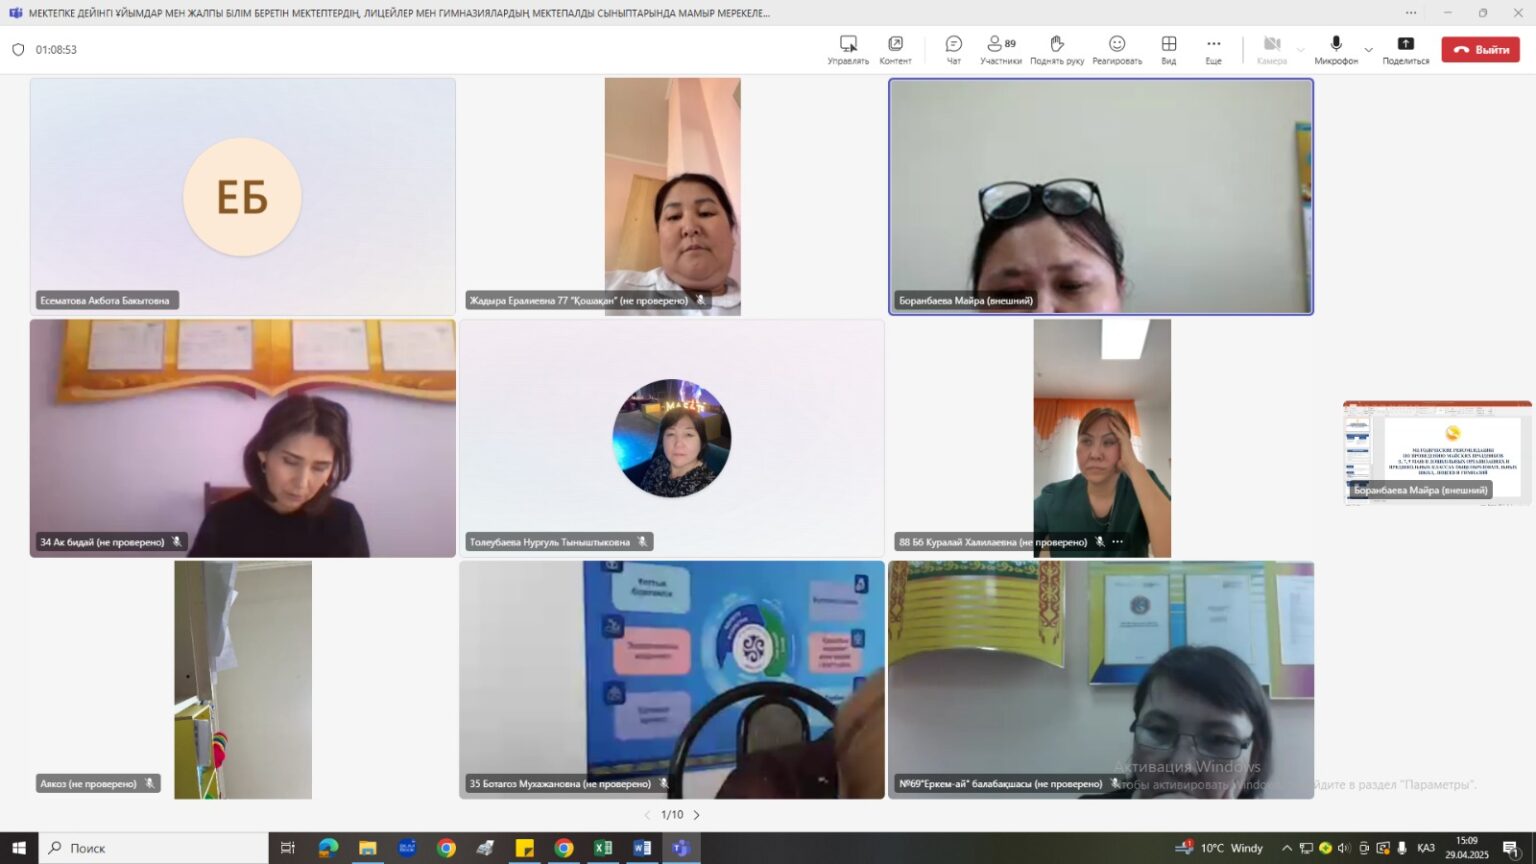Toggle the camera on or off
This screenshot has width=1536, height=864.
(1271, 49)
